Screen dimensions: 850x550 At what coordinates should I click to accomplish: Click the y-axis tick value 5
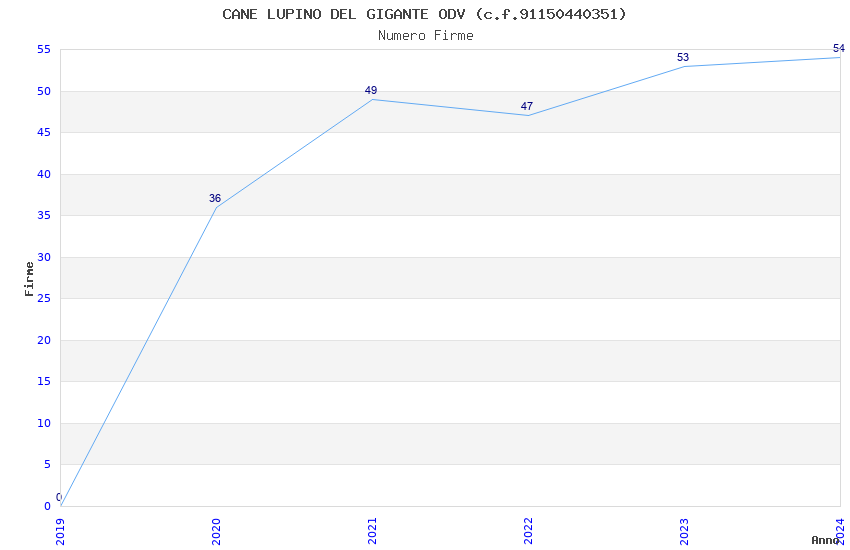[x=47, y=464]
